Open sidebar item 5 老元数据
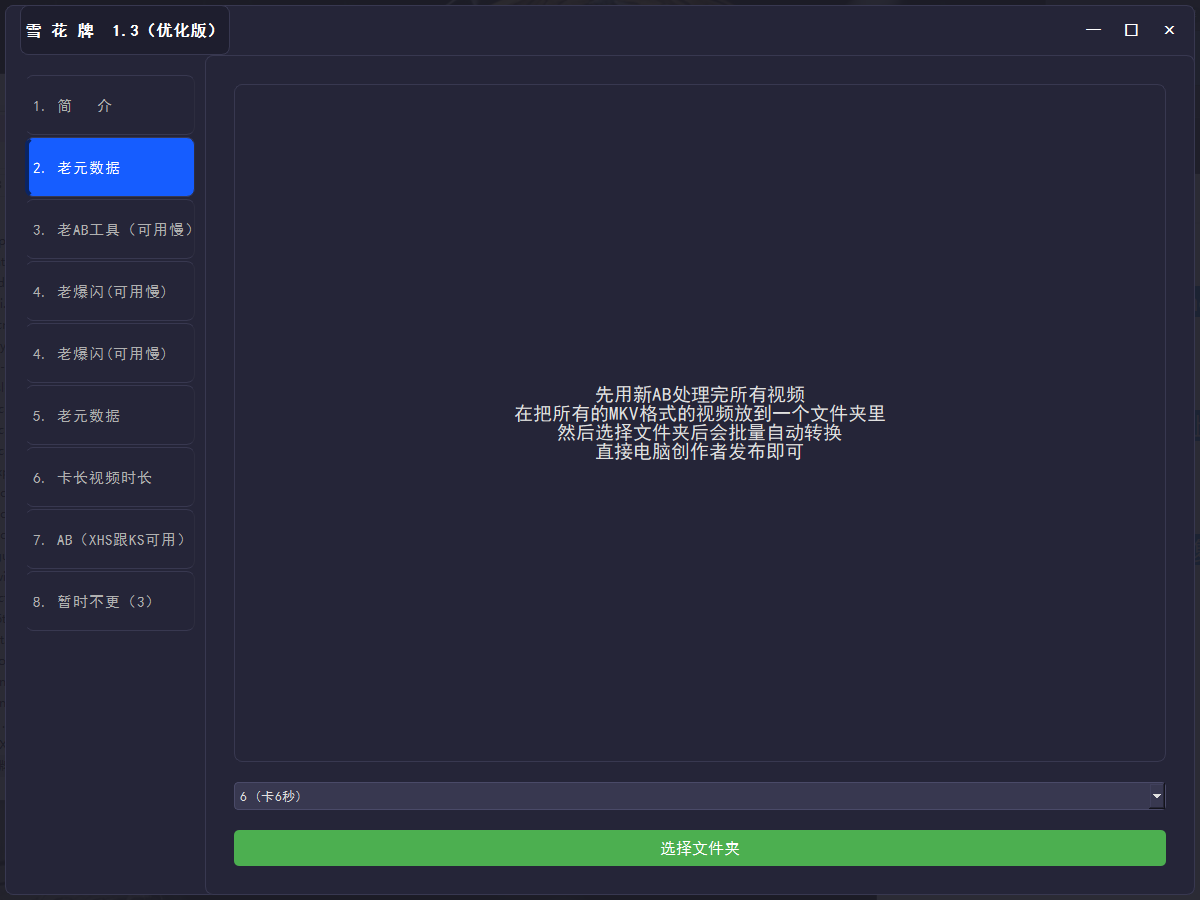1200x900 pixels. (110, 415)
